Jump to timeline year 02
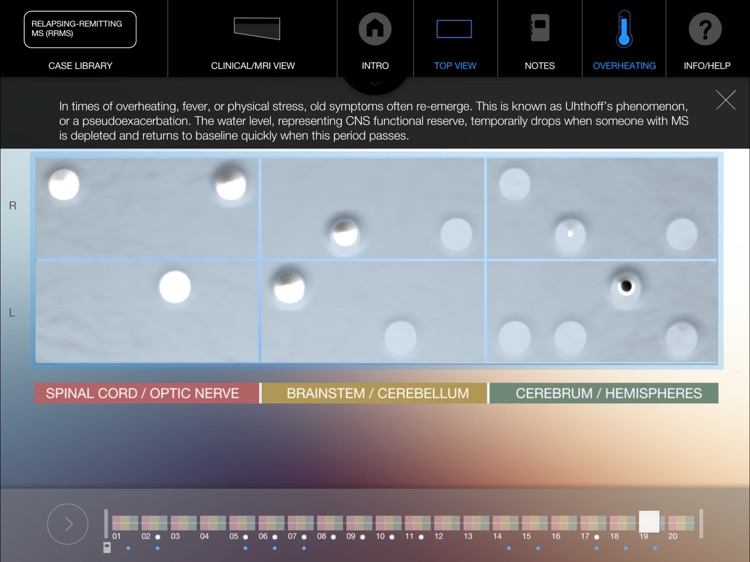Screen dimensions: 750x562 [x=154, y=523]
